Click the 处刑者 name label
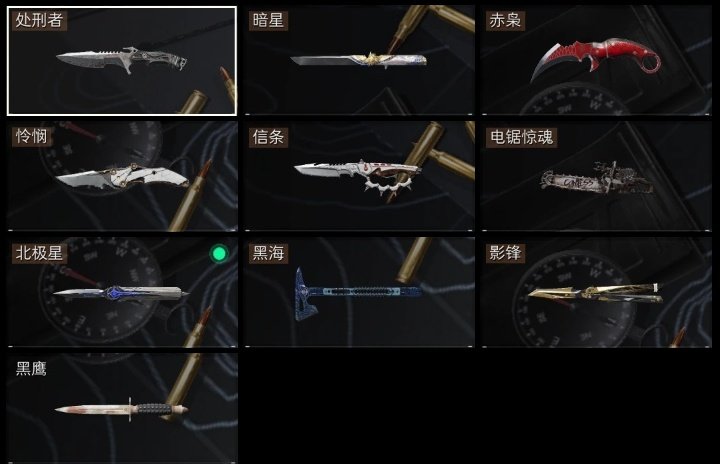 (x=39, y=20)
